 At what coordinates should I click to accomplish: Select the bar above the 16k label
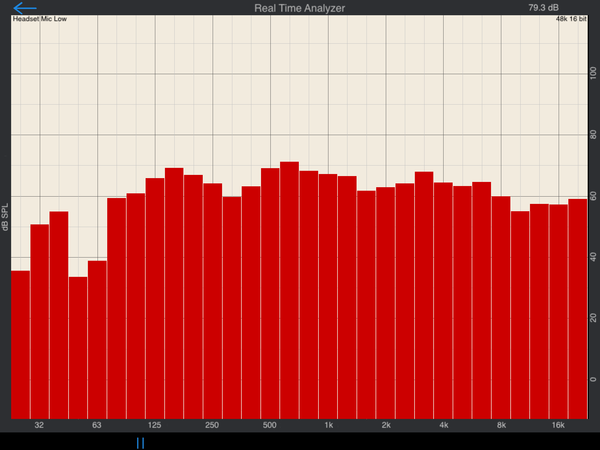pyautogui.click(x=558, y=312)
